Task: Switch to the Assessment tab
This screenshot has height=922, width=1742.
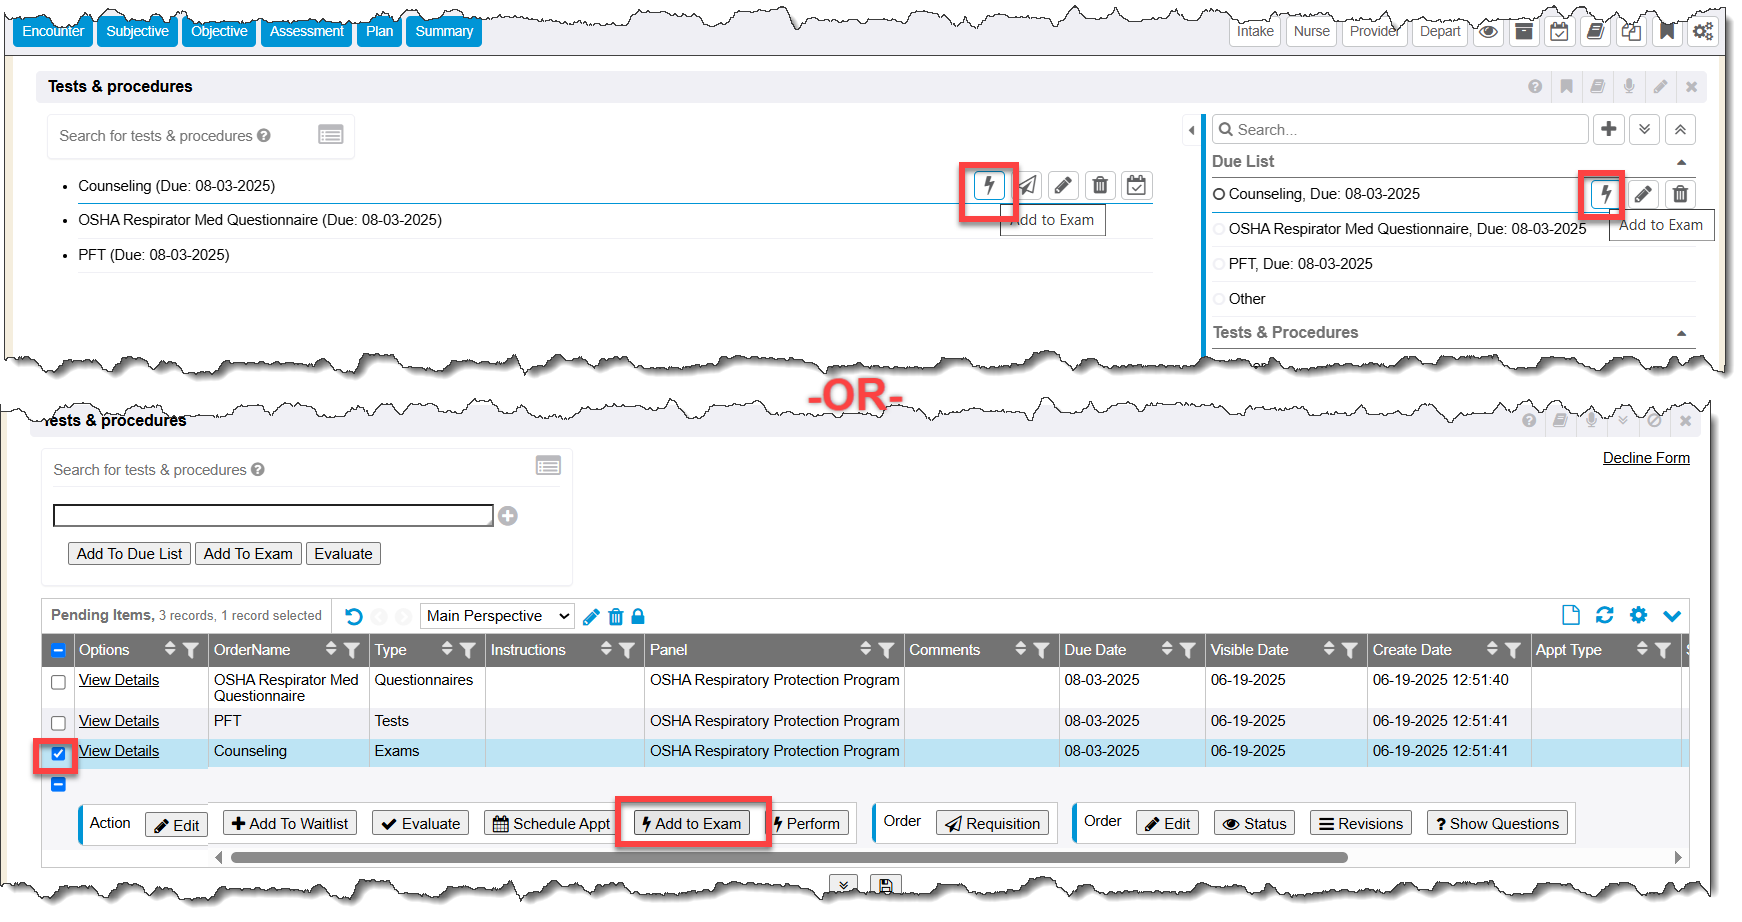Action: [306, 31]
